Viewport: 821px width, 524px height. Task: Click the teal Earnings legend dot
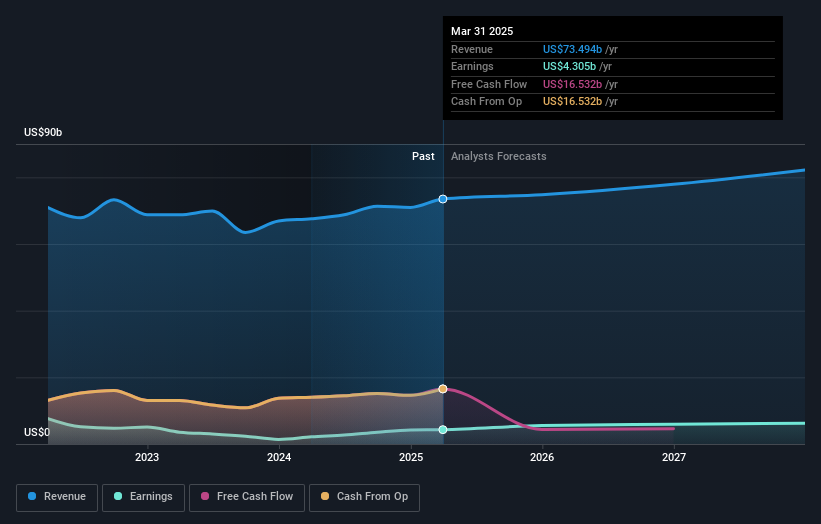[x=118, y=496]
